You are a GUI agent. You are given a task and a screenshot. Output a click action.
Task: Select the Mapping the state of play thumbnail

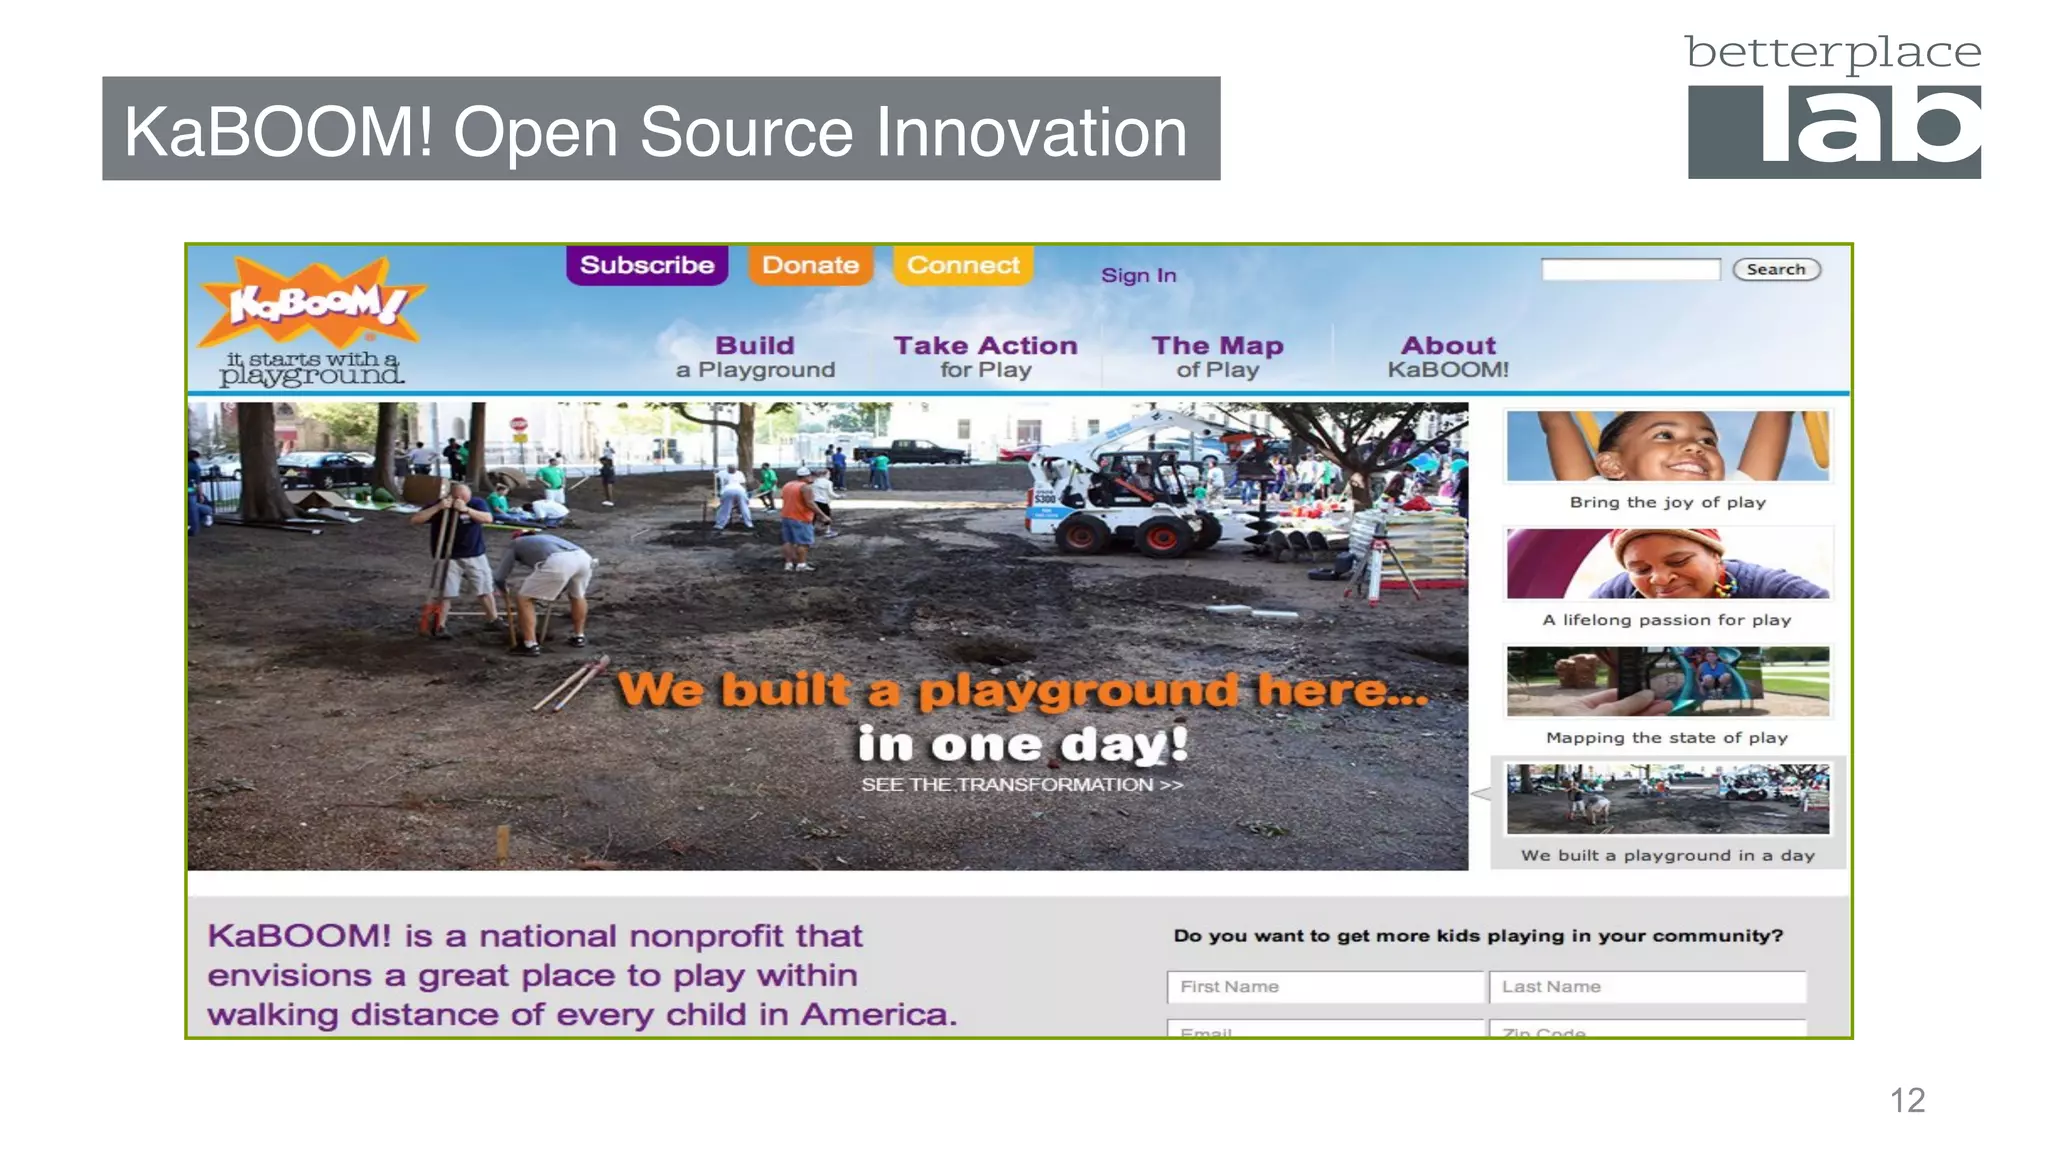(x=1668, y=682)
